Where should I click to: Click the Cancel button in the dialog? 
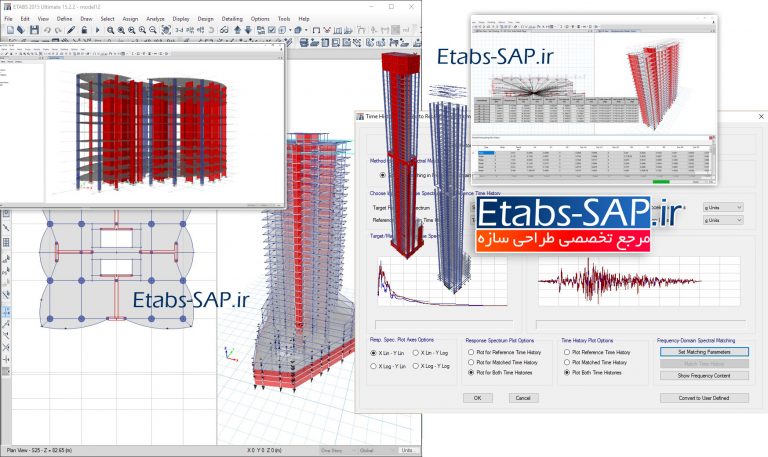521,397
